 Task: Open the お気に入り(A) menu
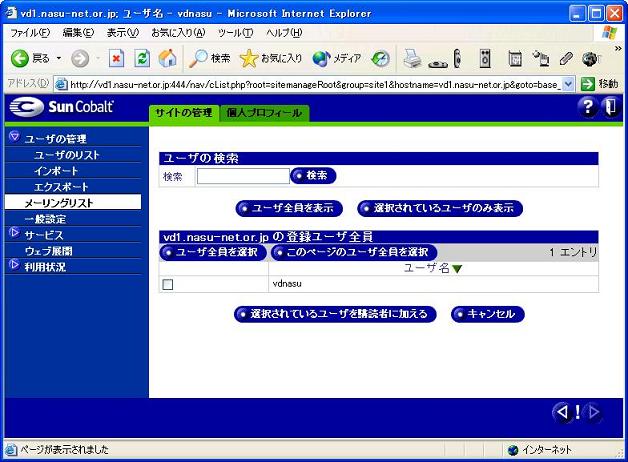pos(178,33)
